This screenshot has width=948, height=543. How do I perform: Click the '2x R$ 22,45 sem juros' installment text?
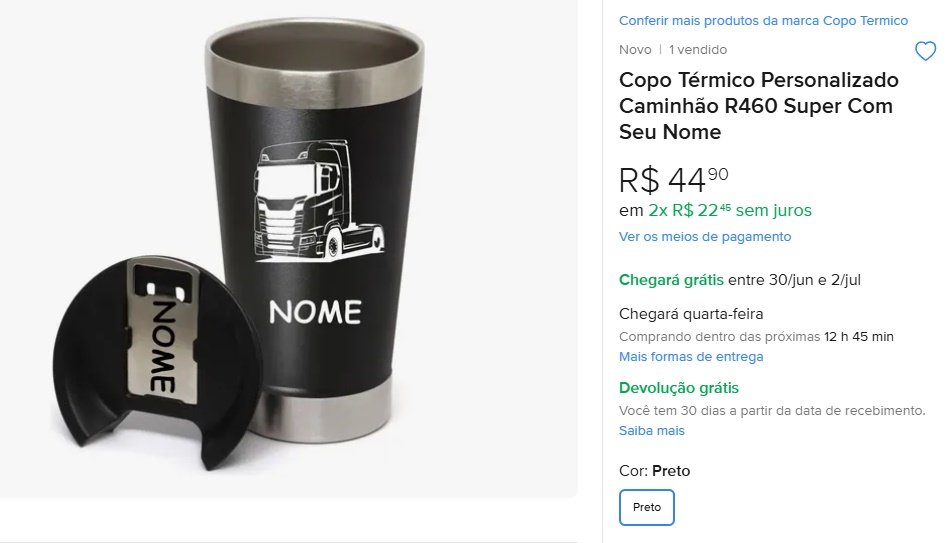729,211
